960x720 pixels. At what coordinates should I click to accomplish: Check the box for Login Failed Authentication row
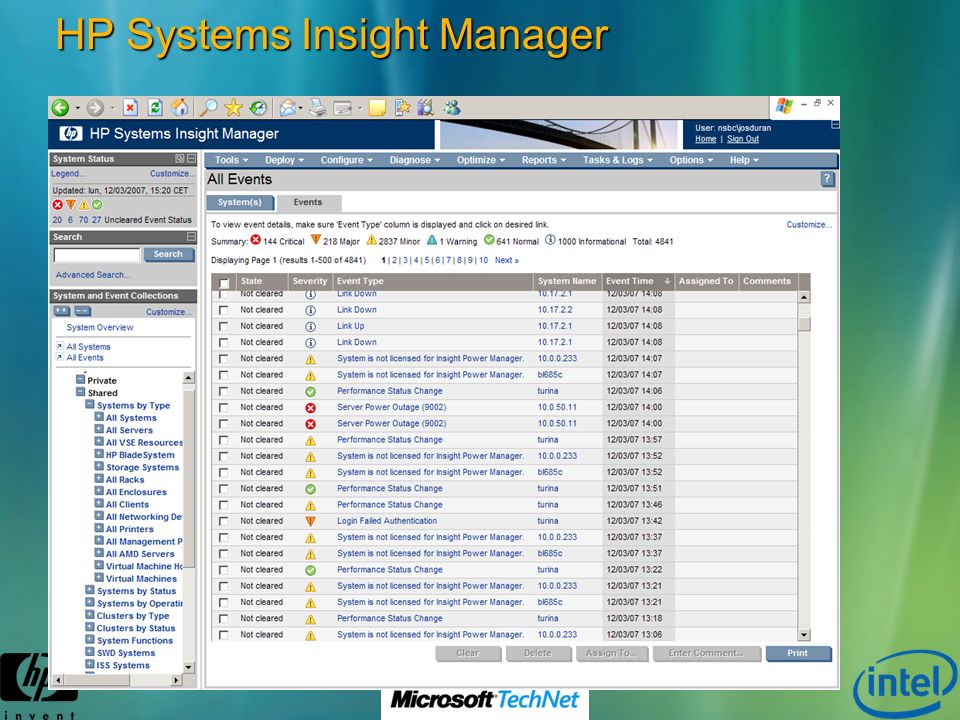(223, 521)
